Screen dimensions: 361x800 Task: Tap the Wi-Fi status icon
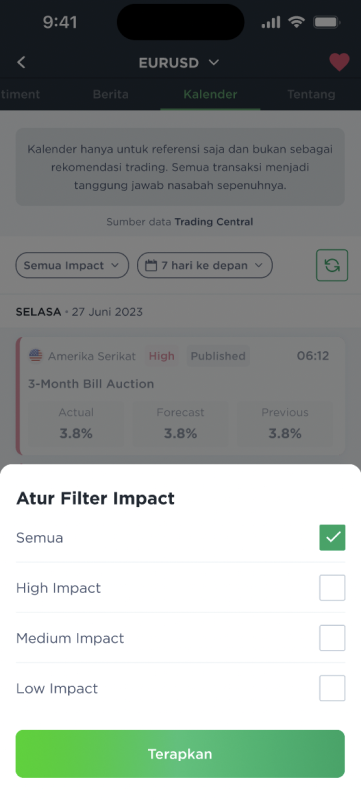pyautogui.click(x=296, y=22)
